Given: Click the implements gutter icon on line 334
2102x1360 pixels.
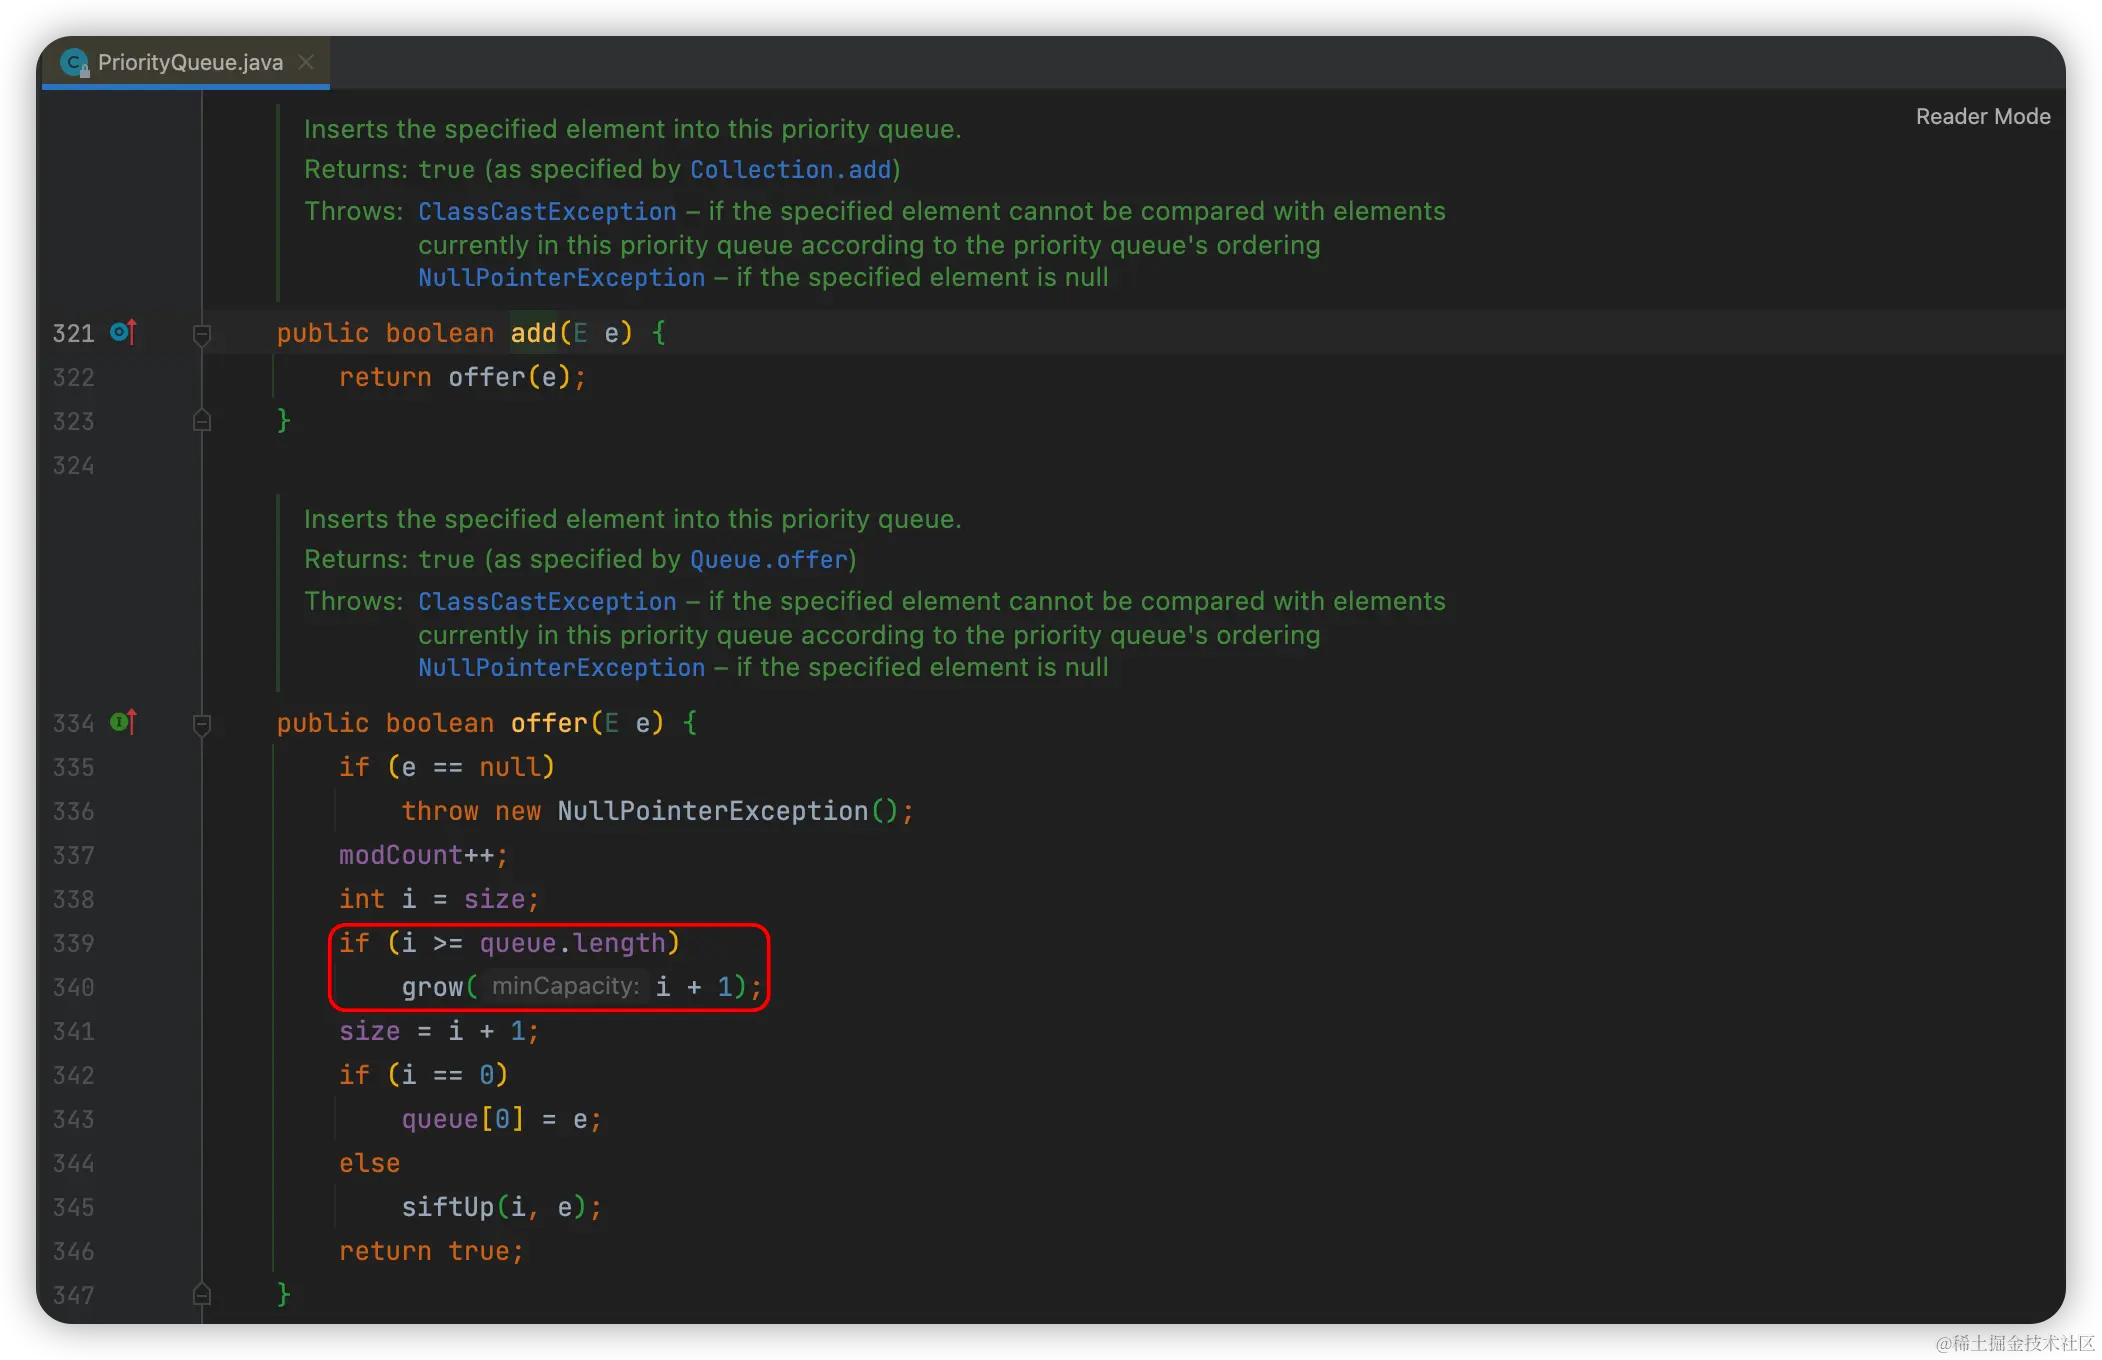Looking at the screenshot, I should tap(123, 722).
